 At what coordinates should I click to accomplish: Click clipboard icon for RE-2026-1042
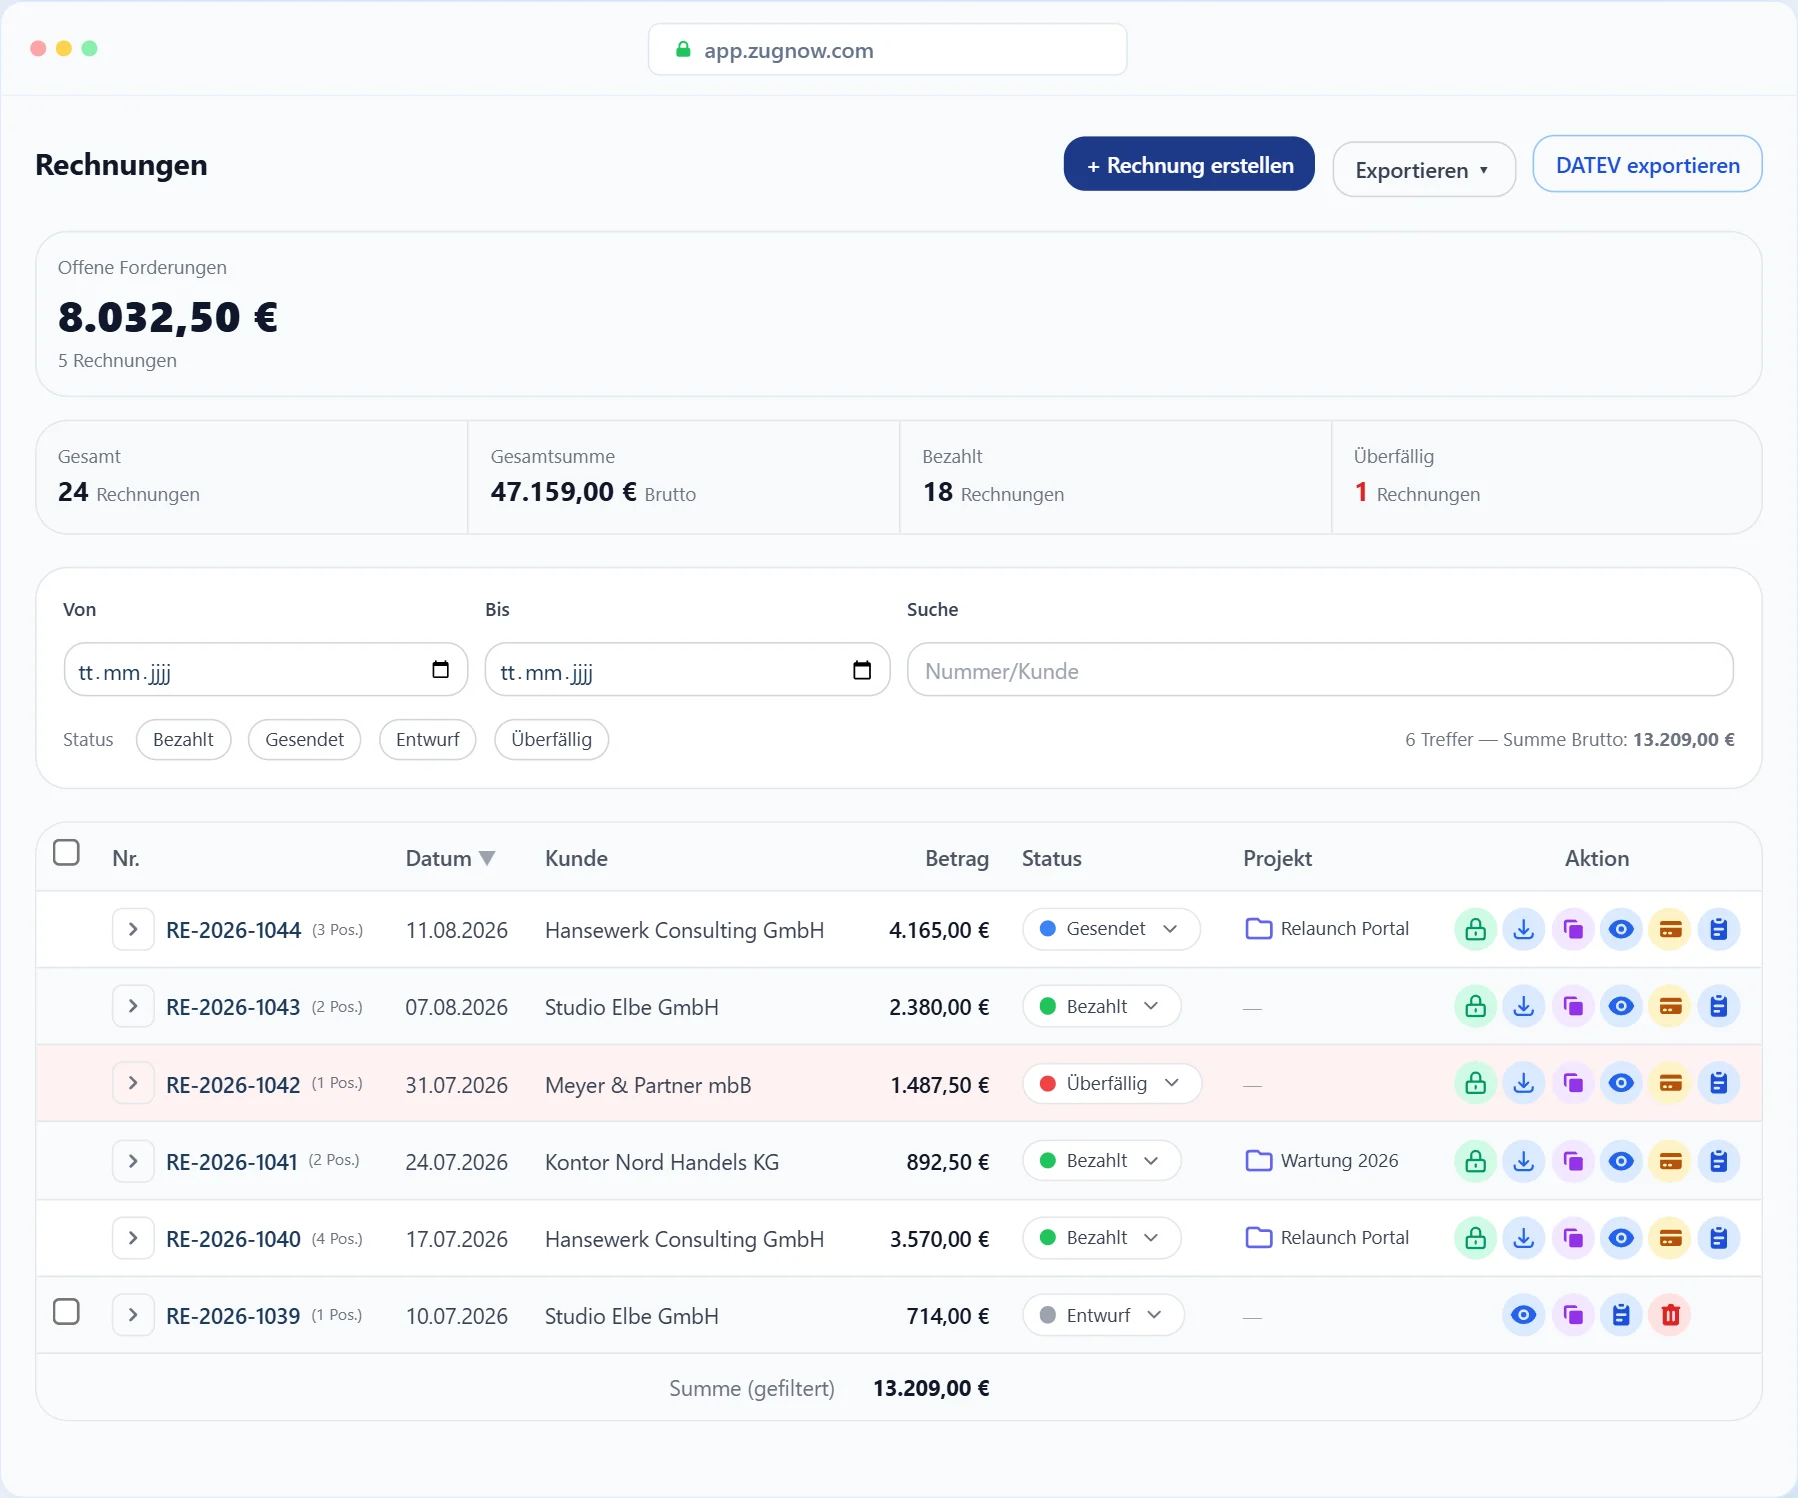[x=1719, y=1084]
